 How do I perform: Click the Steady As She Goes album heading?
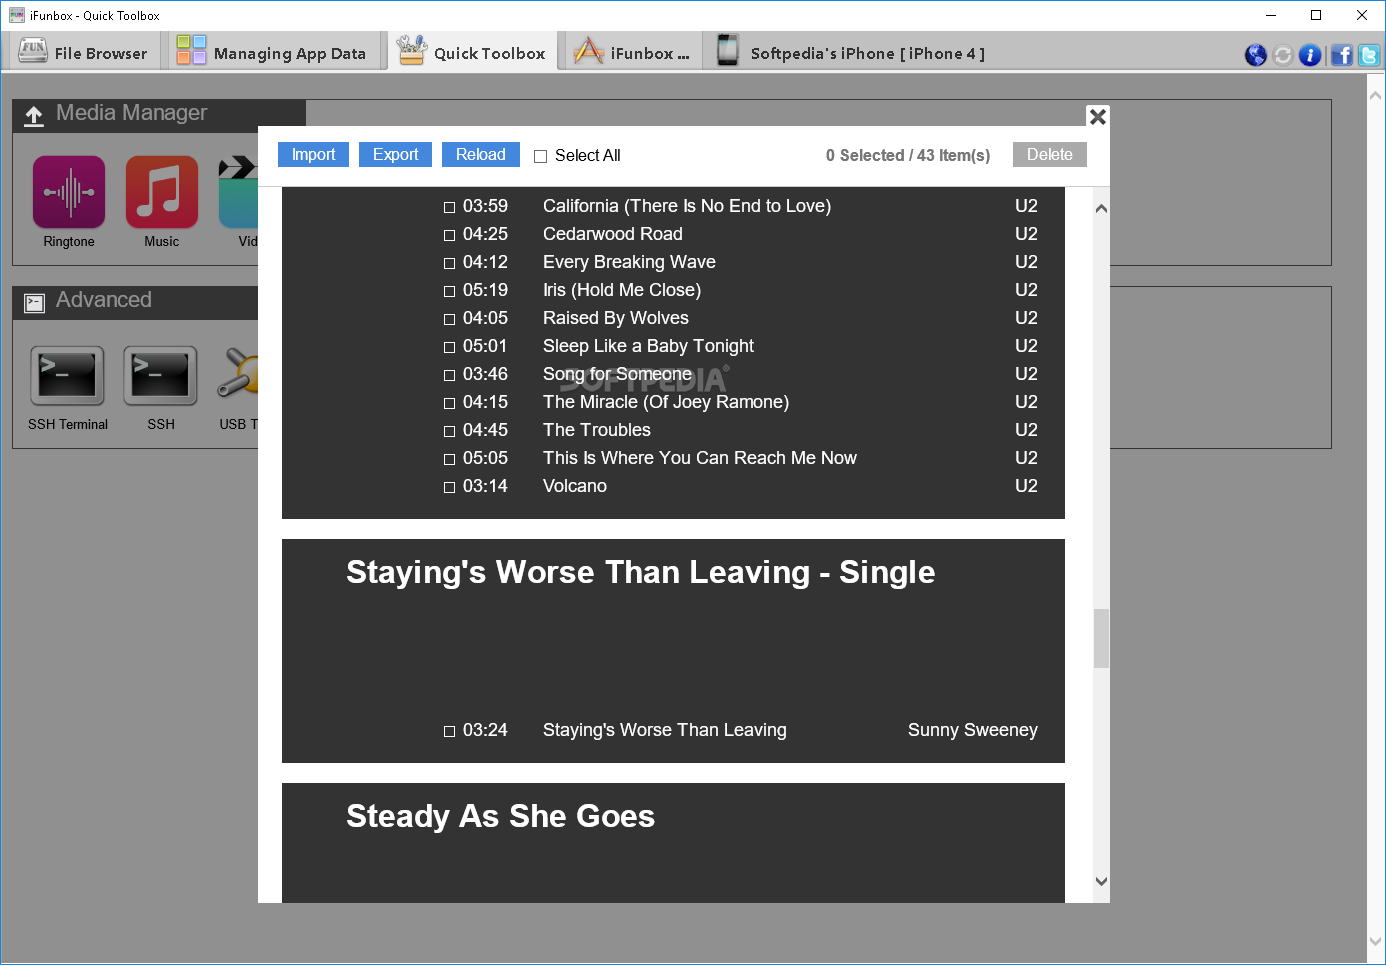pyautogui.click(x=500, y=816)
